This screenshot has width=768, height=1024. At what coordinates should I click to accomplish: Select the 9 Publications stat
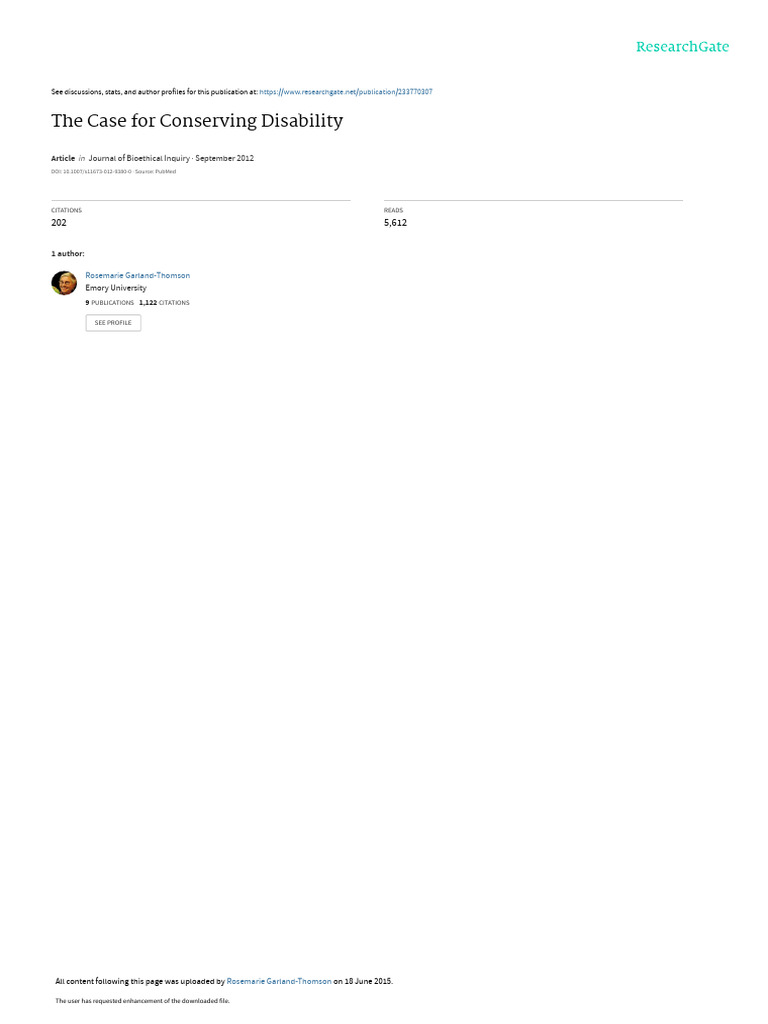pos(110,303)
